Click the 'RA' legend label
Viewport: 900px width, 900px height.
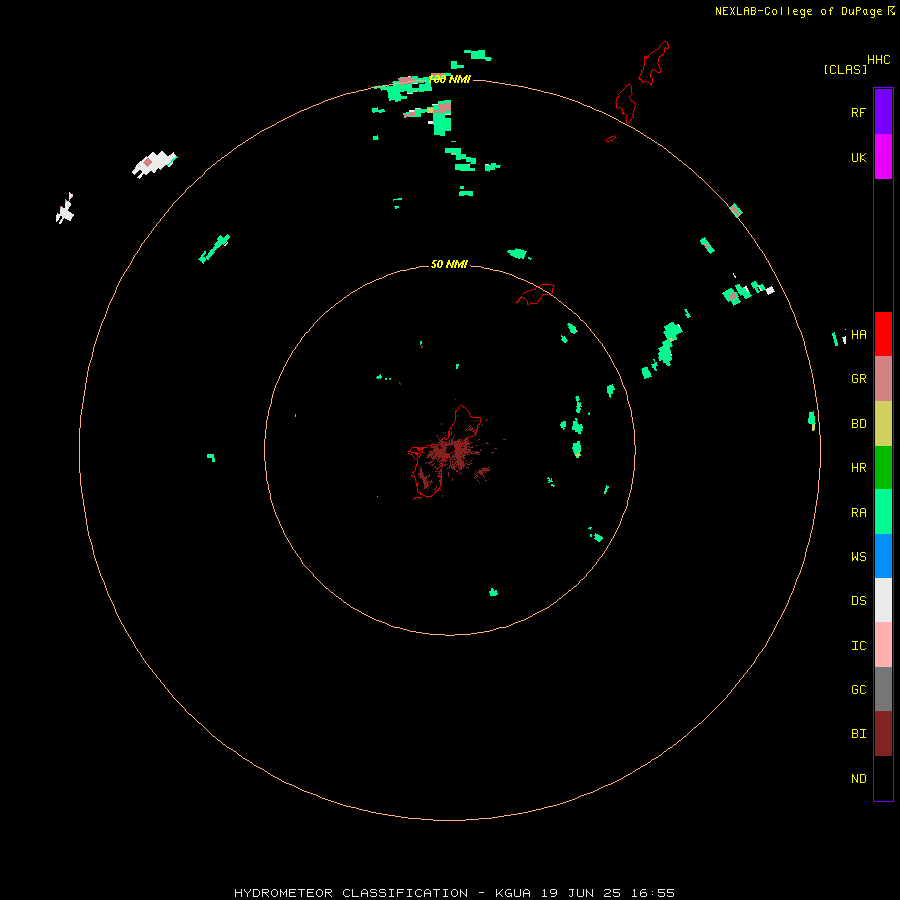858,513
